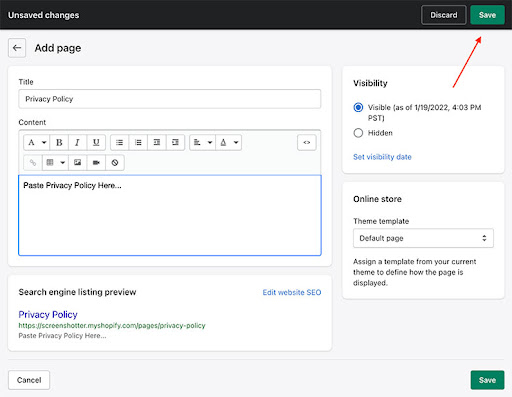Image resolution: width=512 pixels, height=397 pixels.
Task: Click the Privacy Policy title field
Action: (x=170, y=99)
